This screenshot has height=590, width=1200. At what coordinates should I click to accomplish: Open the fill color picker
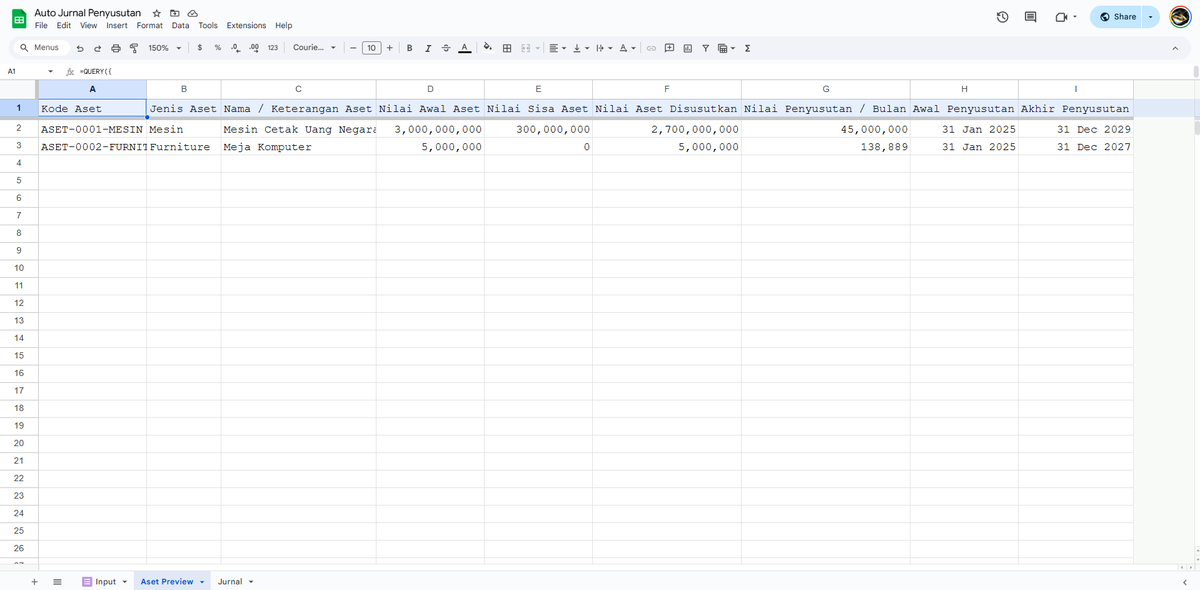tap(487, 47)
